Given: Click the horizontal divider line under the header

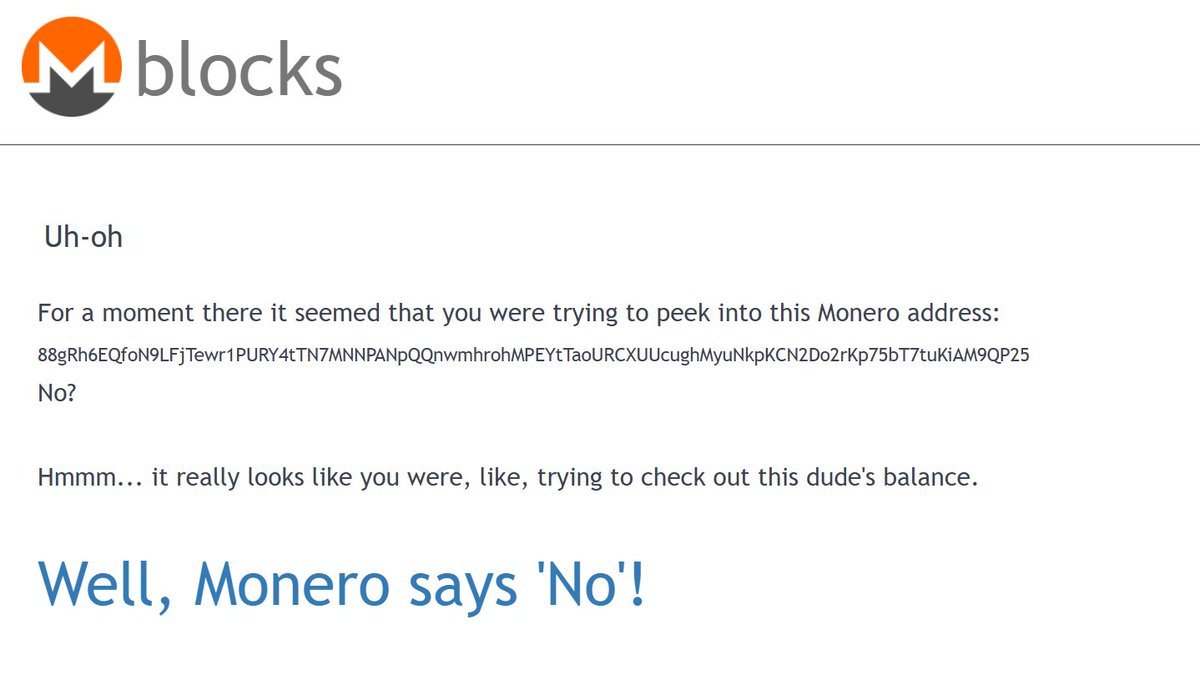Looking at the screenshot, I should pos(600,145).
